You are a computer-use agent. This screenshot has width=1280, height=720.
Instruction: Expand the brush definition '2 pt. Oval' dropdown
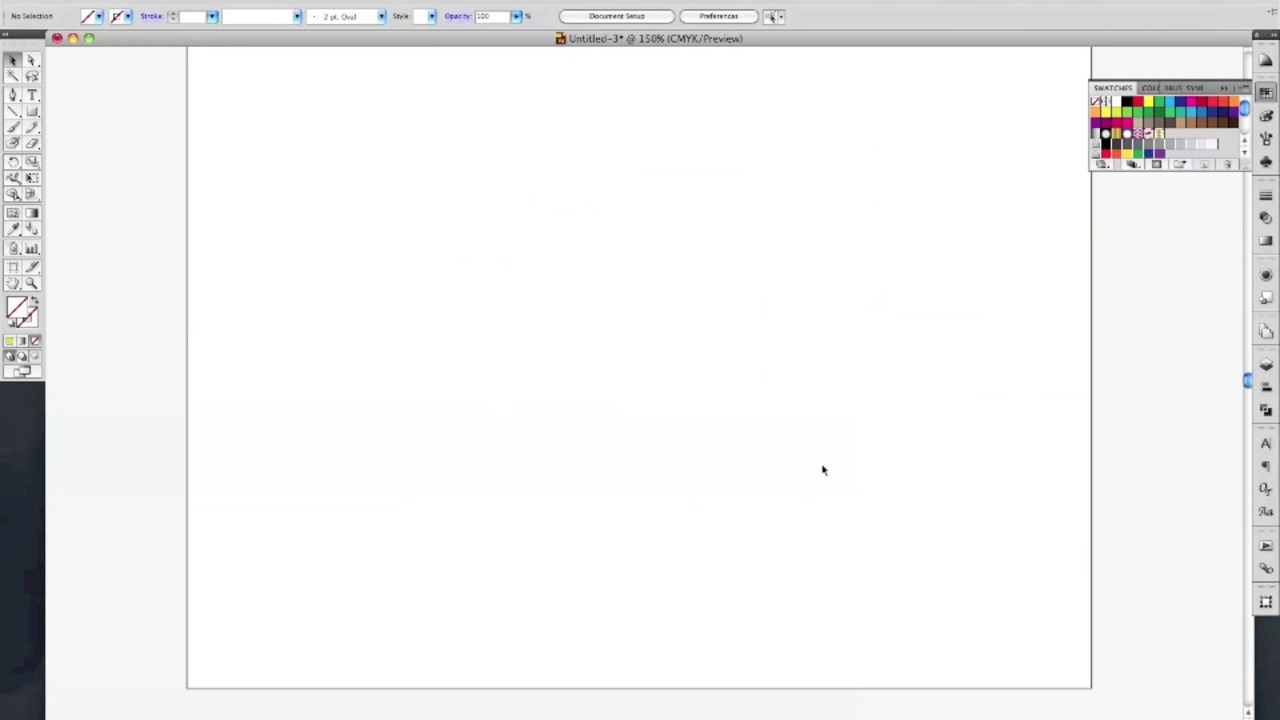pos(381,17)
